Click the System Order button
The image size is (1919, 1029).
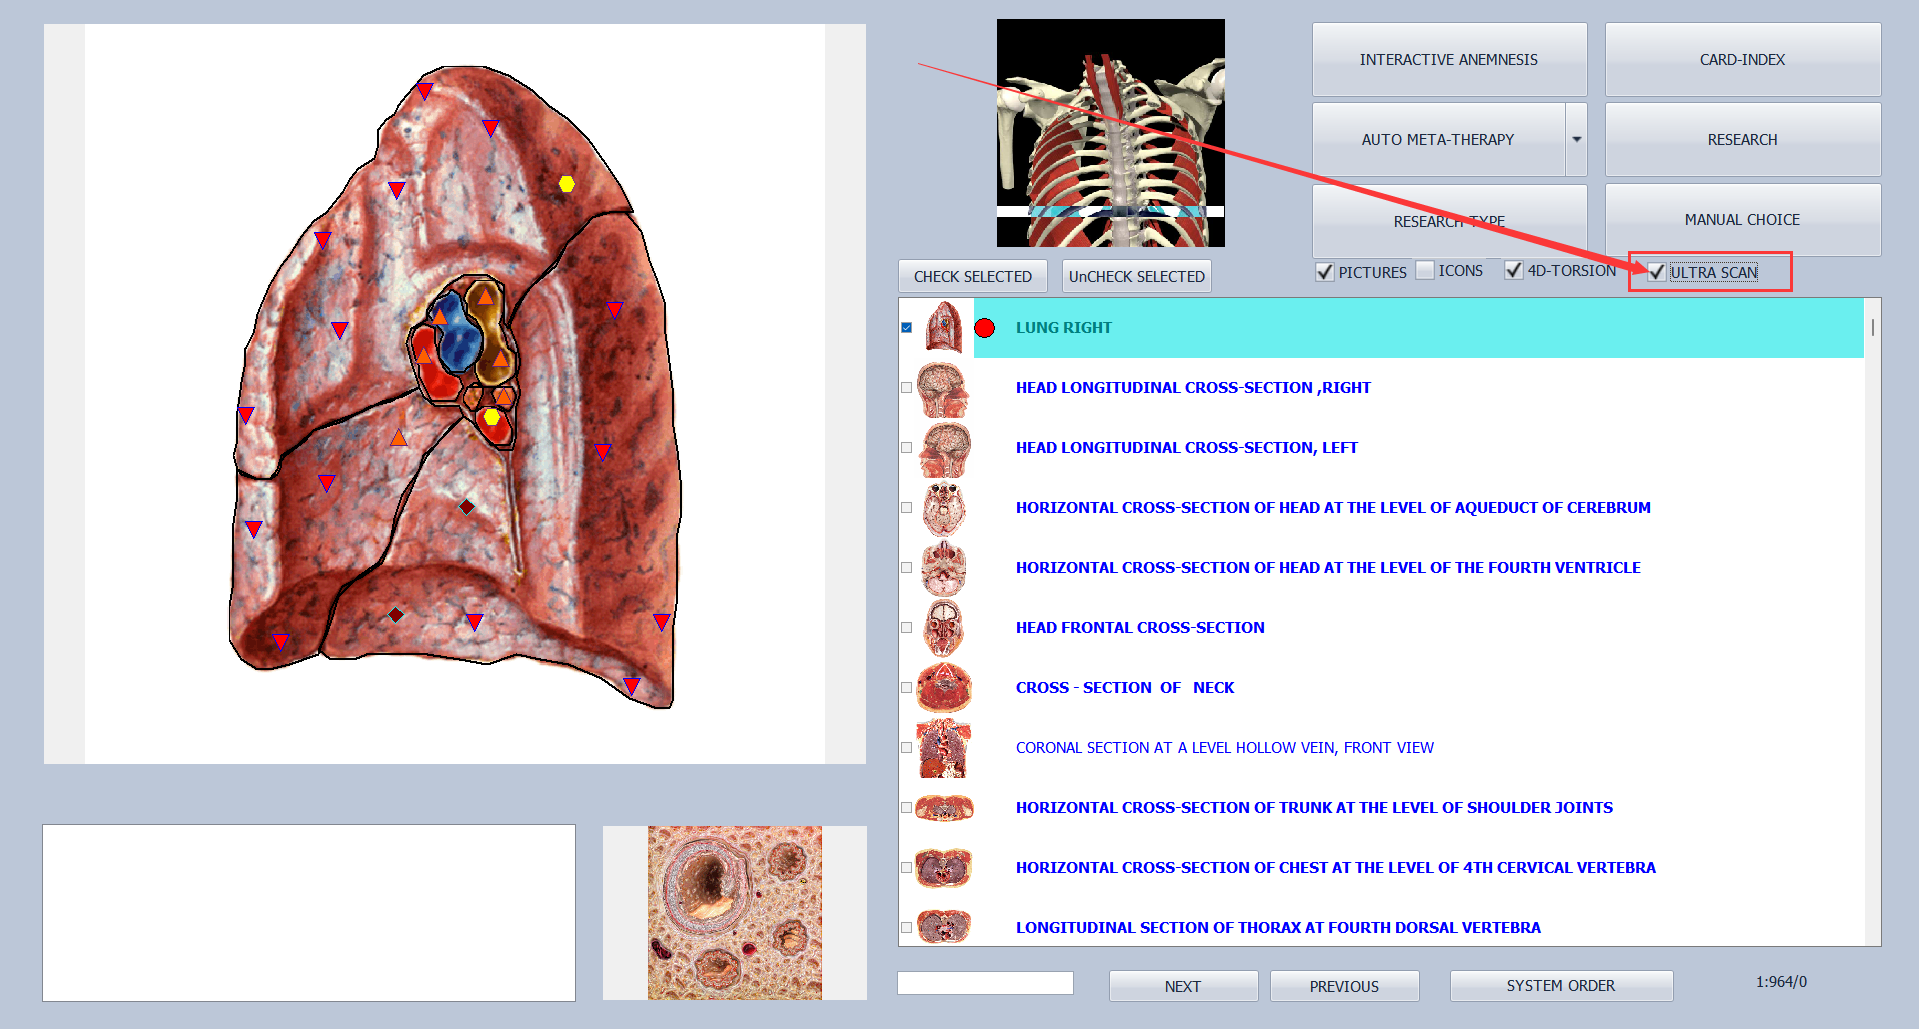tap(1560, 986)
